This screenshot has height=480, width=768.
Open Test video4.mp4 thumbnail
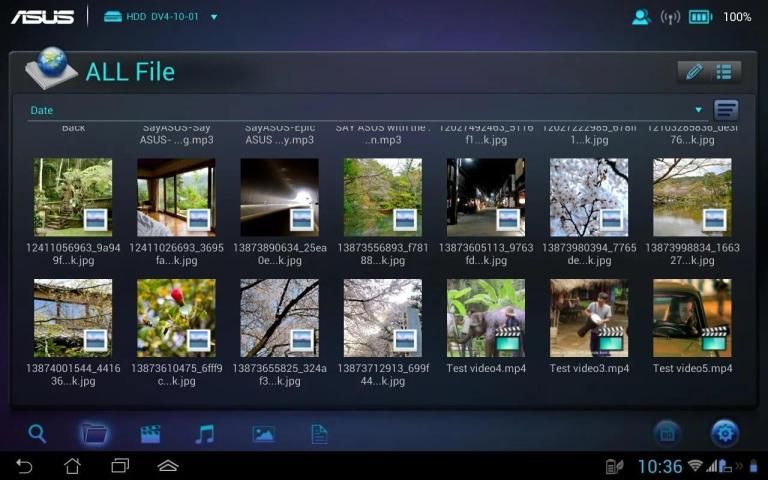point(486,318)
